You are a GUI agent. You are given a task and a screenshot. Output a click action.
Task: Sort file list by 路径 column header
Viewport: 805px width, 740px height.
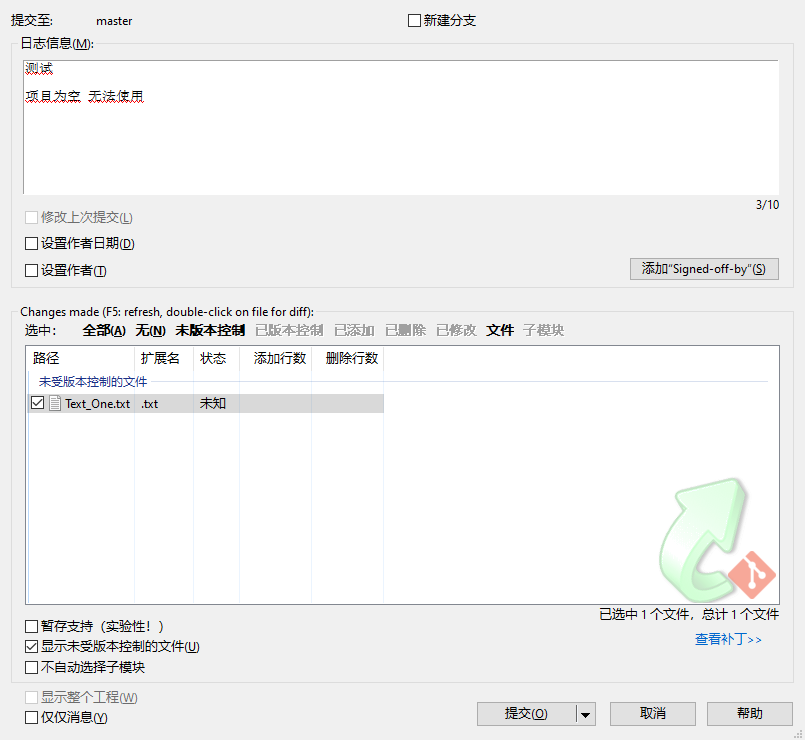[x=80, y=358]
